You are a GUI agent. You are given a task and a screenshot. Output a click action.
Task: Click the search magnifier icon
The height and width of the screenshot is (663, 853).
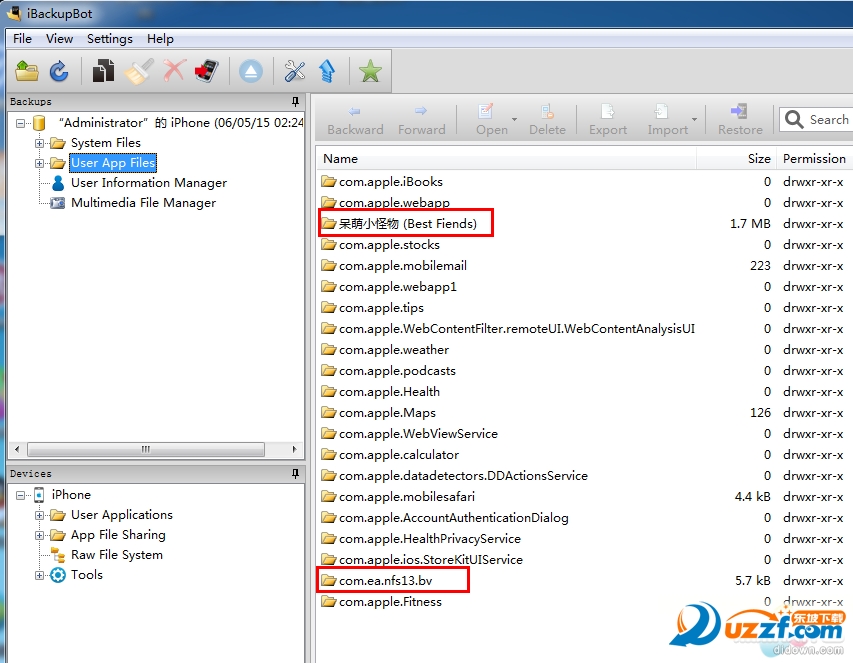point(794,120)
